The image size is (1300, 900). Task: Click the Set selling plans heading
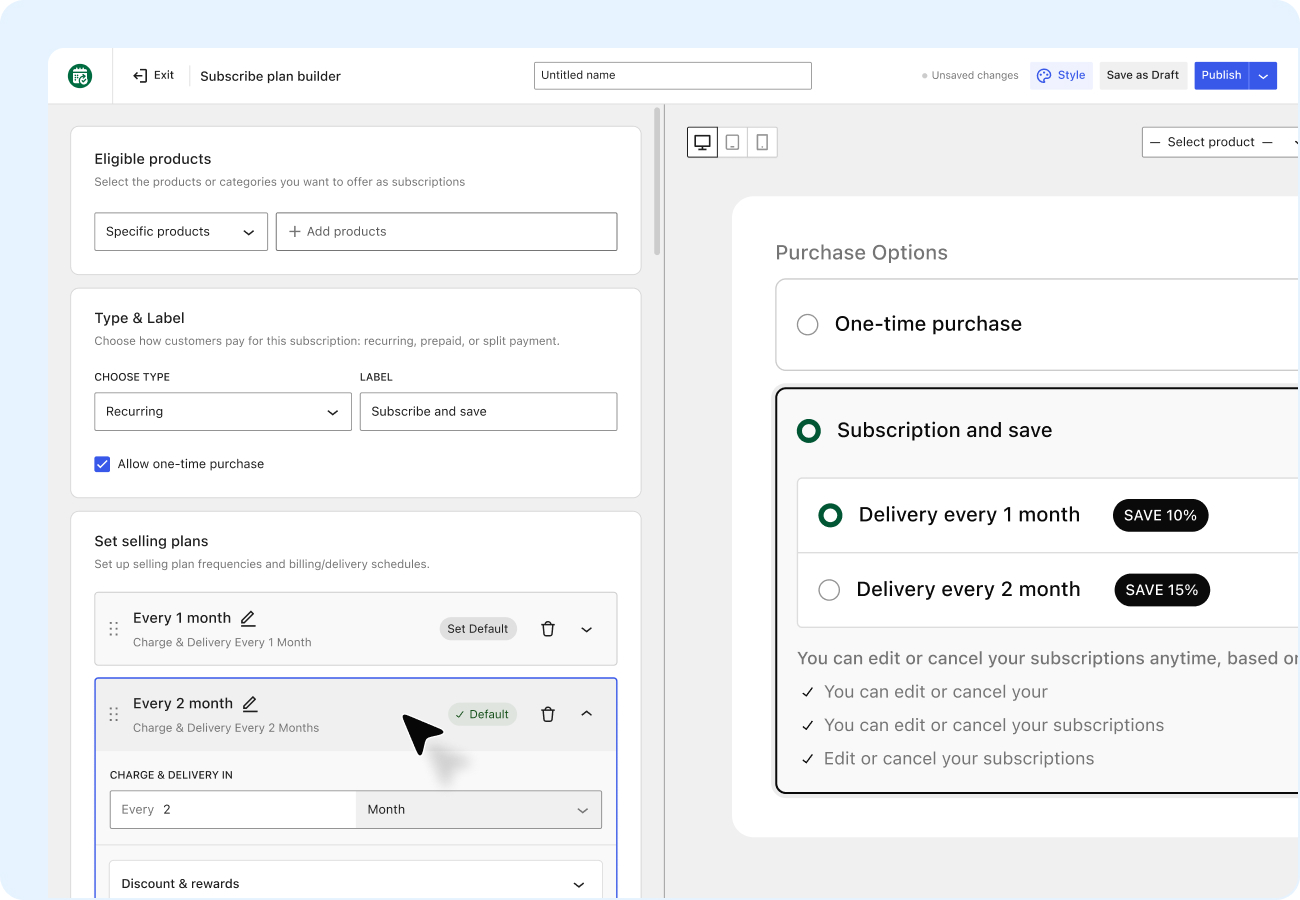coord(151,542)
